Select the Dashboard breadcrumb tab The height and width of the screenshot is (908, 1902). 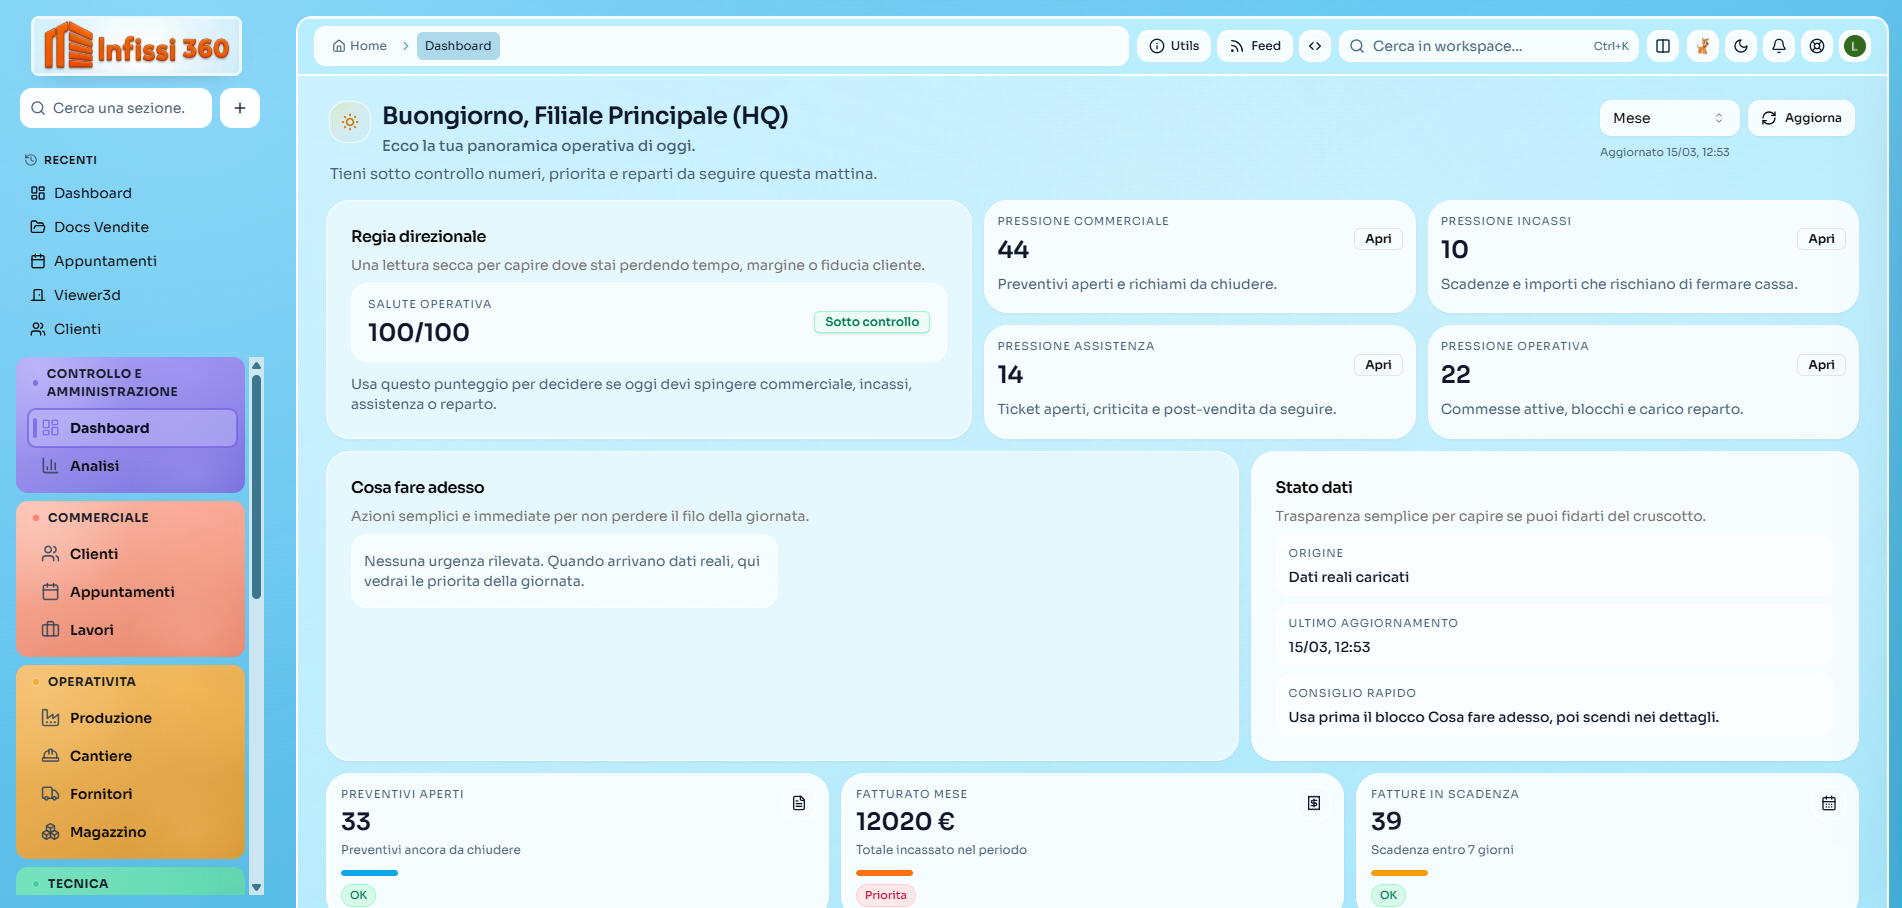pyautogui.click(x=458, y=46)
